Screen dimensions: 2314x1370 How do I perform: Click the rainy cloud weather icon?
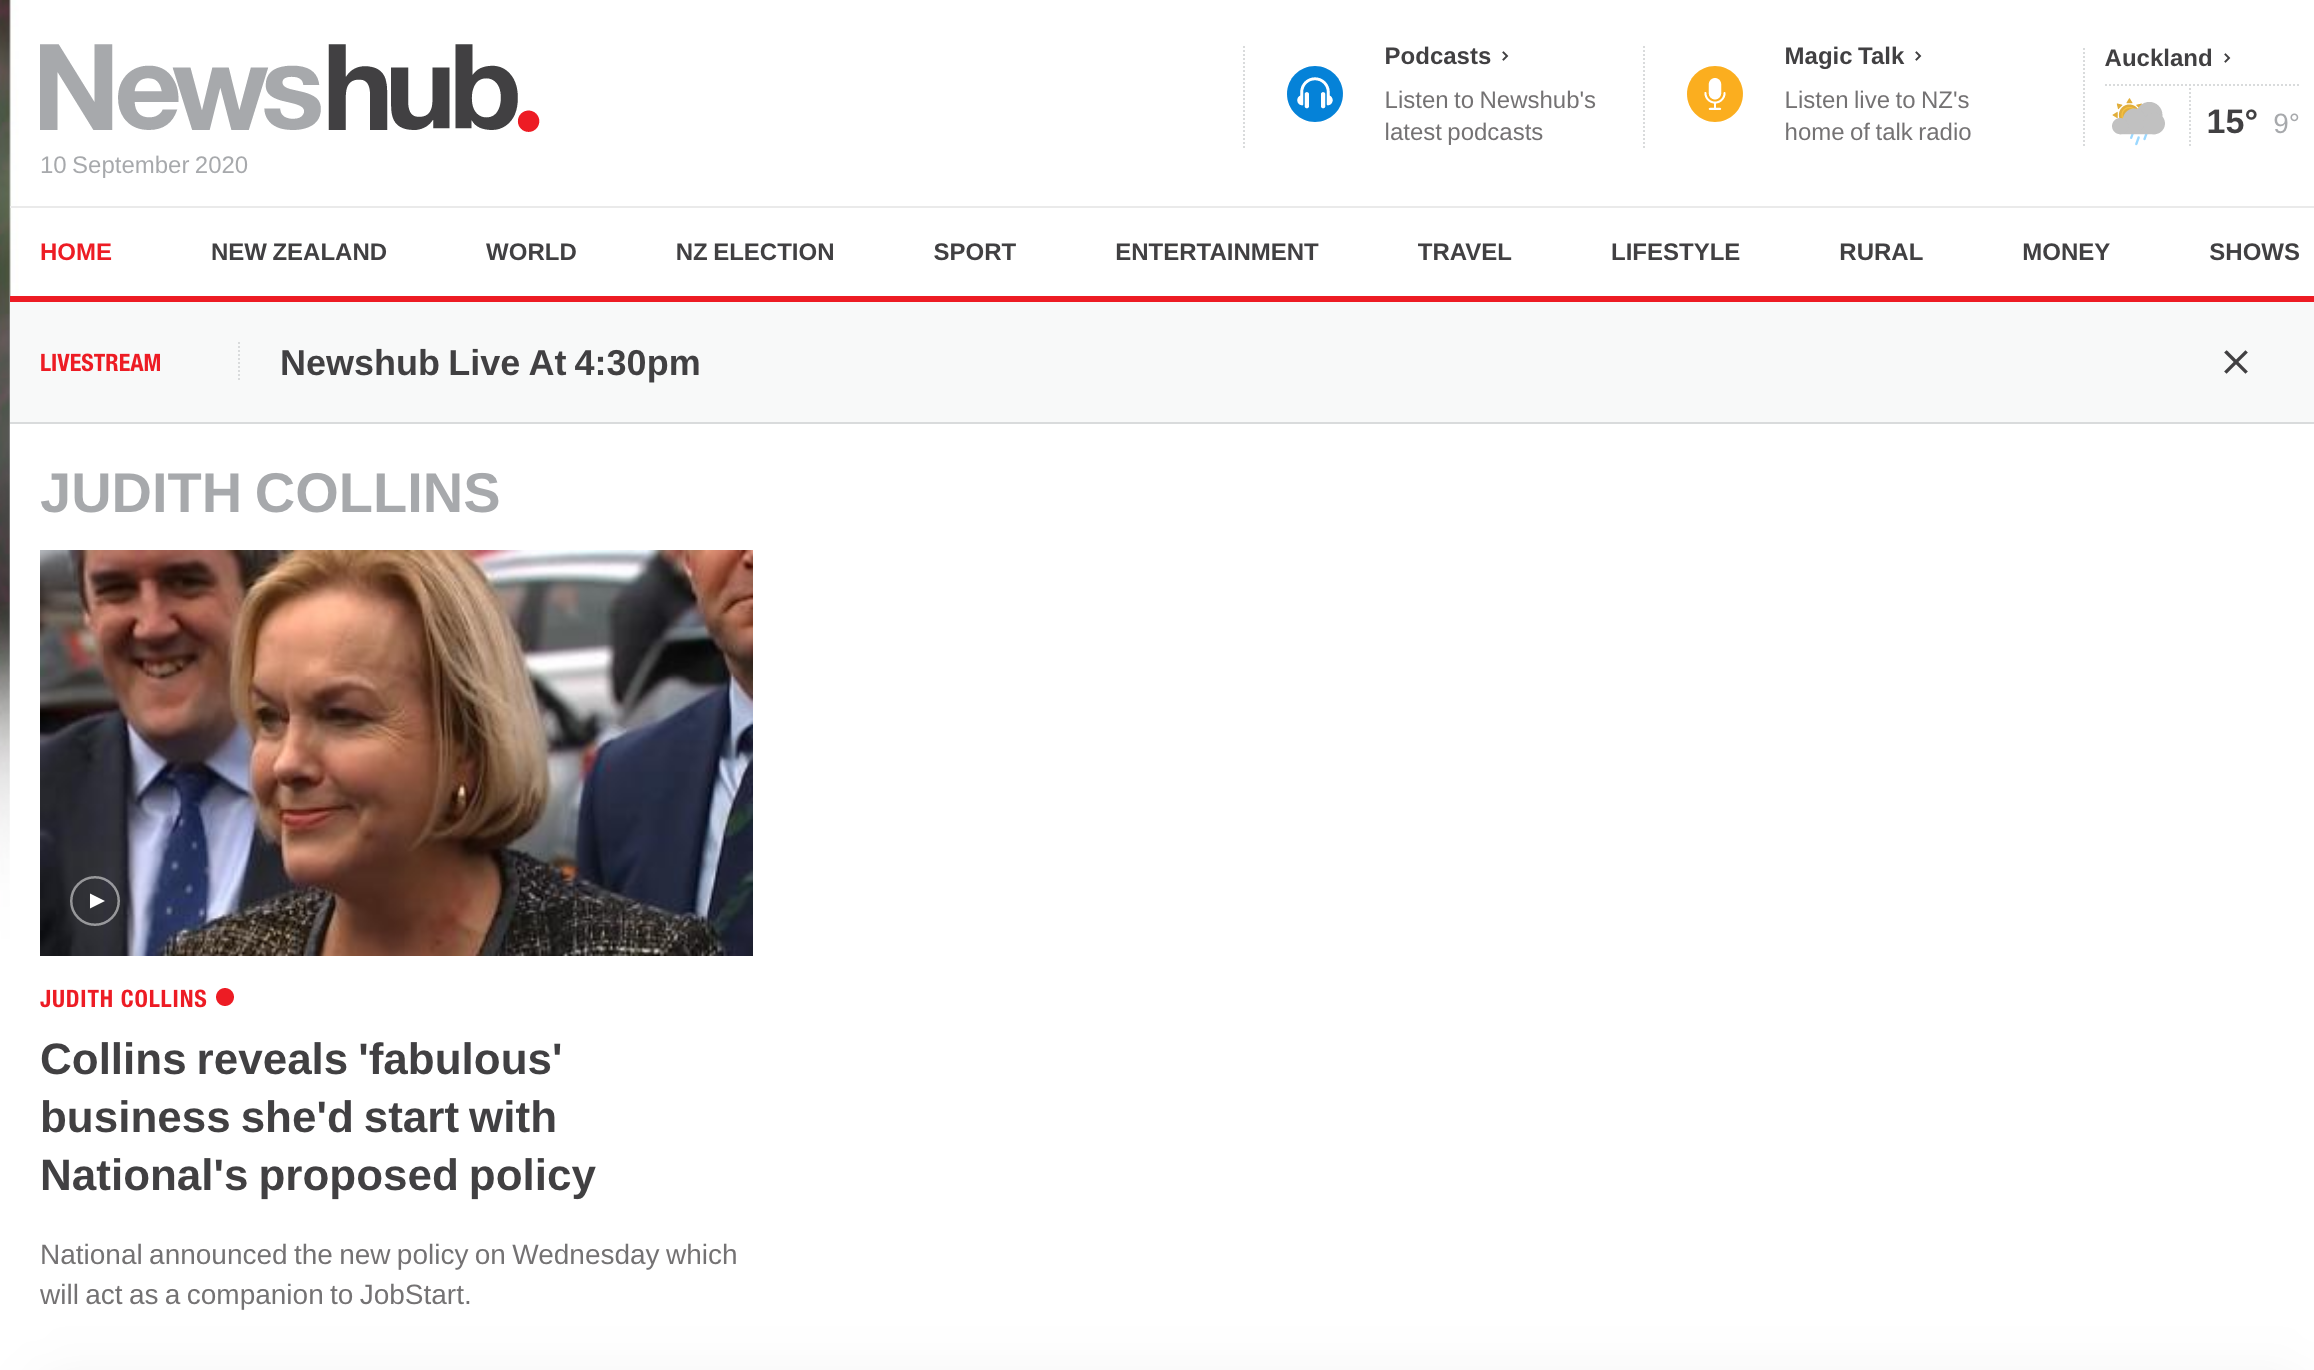tap(2137, 121)
